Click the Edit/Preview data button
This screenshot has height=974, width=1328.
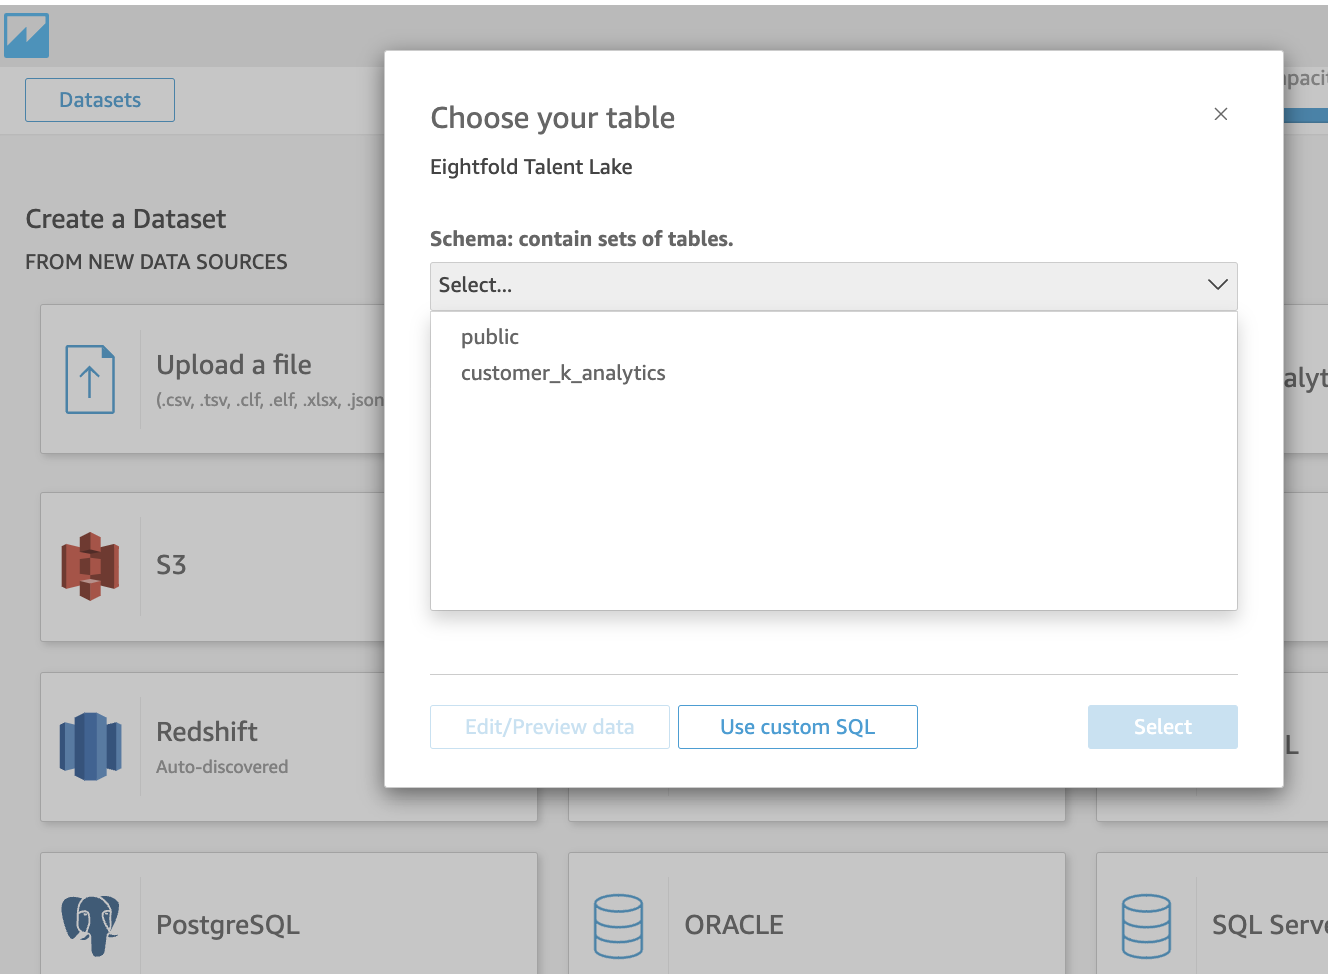(550, 727)
